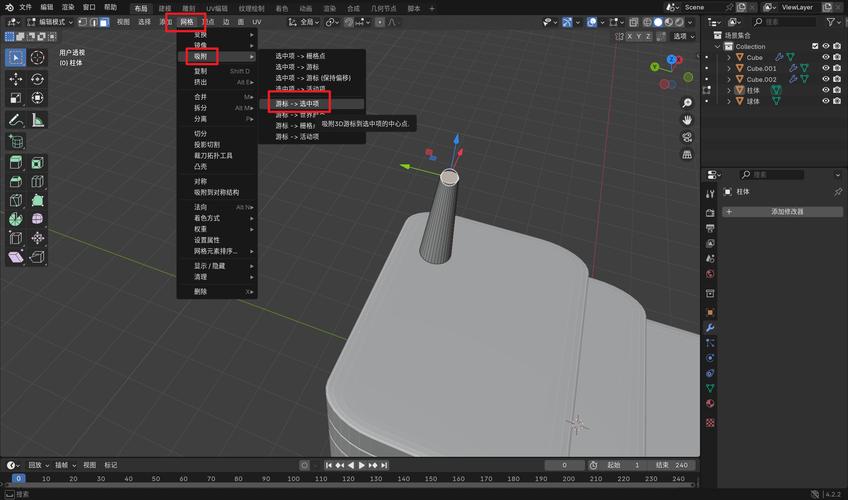The height and width of the screenshot is (500, 848).
Task: Select the Annotate pencil tool
Action: (x=16, y=119)
